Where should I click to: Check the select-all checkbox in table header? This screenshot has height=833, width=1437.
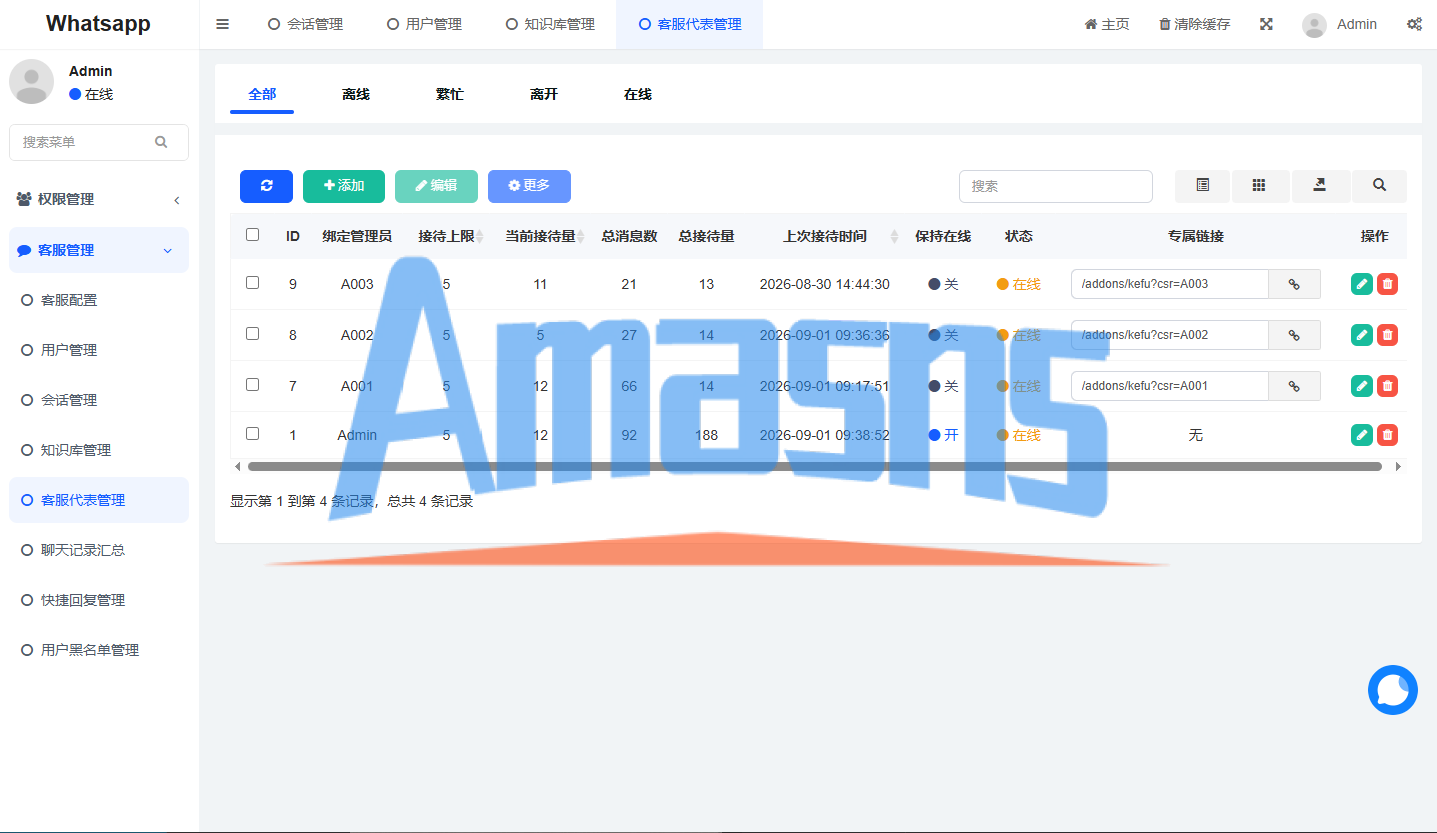point(252,235)
